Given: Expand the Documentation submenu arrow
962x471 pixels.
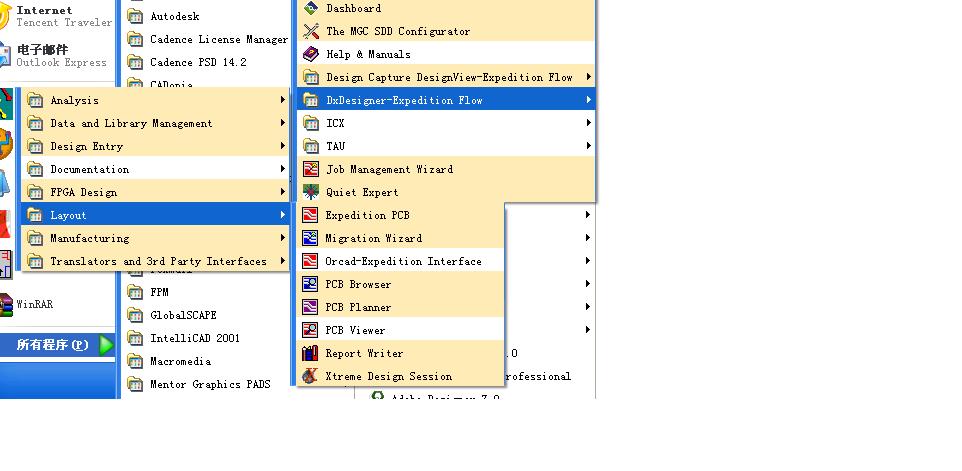Looking at the screenshot, I should tap(283, 169).
